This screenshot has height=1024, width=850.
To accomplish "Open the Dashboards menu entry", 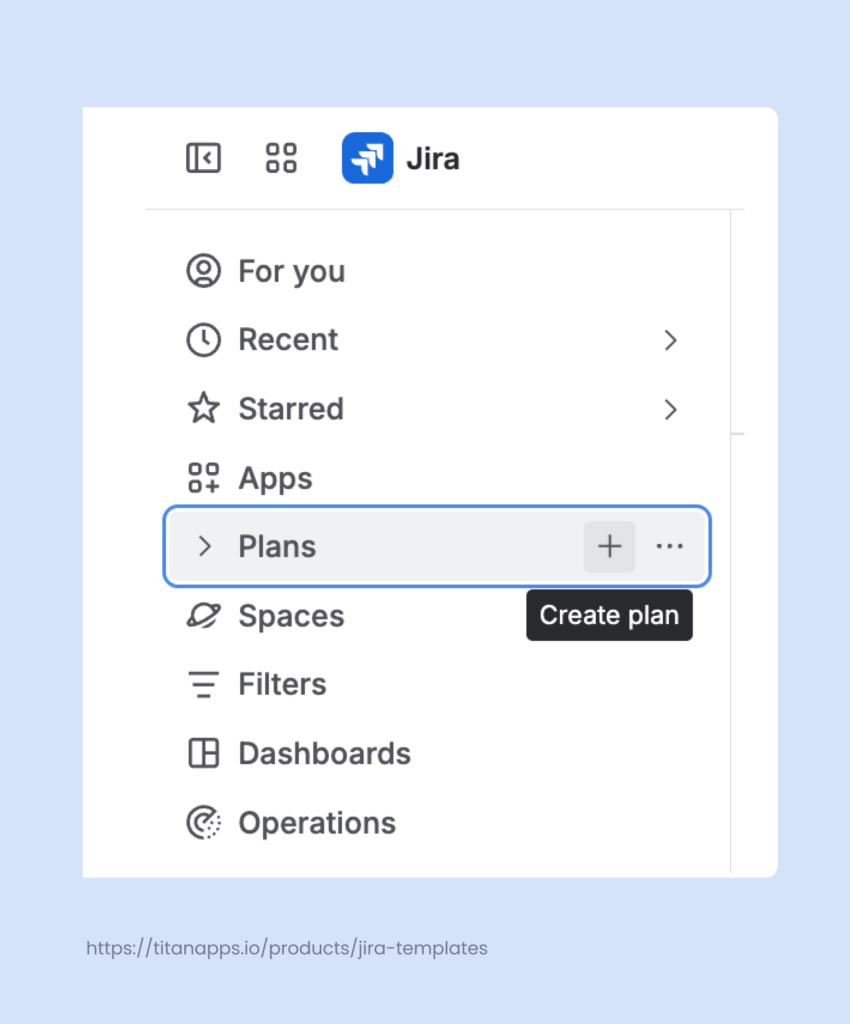I will 324,753.
